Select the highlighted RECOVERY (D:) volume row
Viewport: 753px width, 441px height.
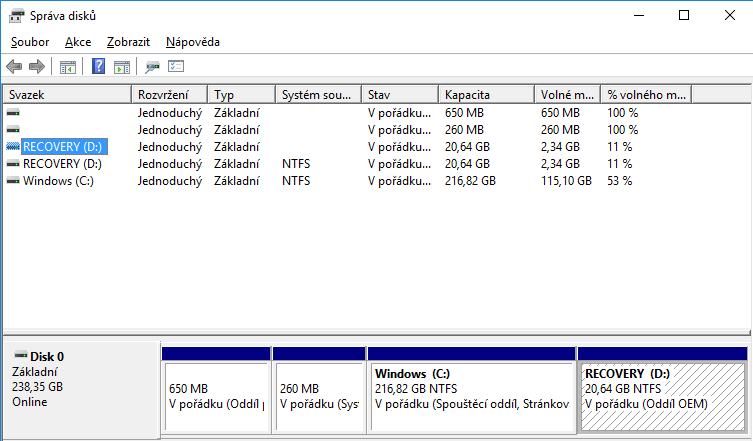pyautogui.click(x=62, y=147)
